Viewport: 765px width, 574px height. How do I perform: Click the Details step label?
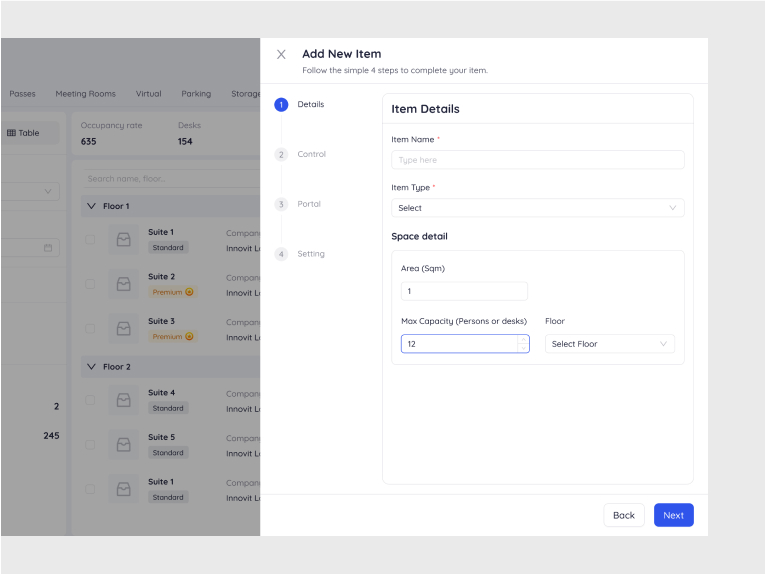tap(311, 104)
